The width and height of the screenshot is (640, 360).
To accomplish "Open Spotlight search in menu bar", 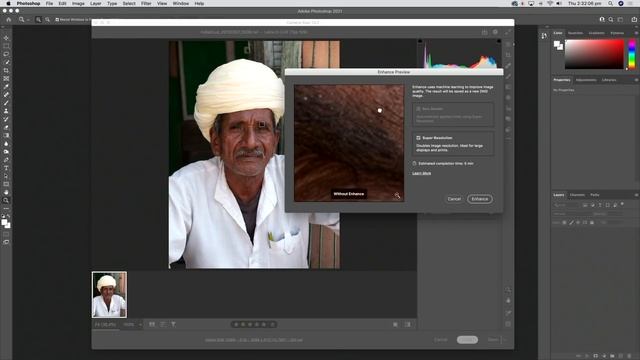I will tap(610, 3).
